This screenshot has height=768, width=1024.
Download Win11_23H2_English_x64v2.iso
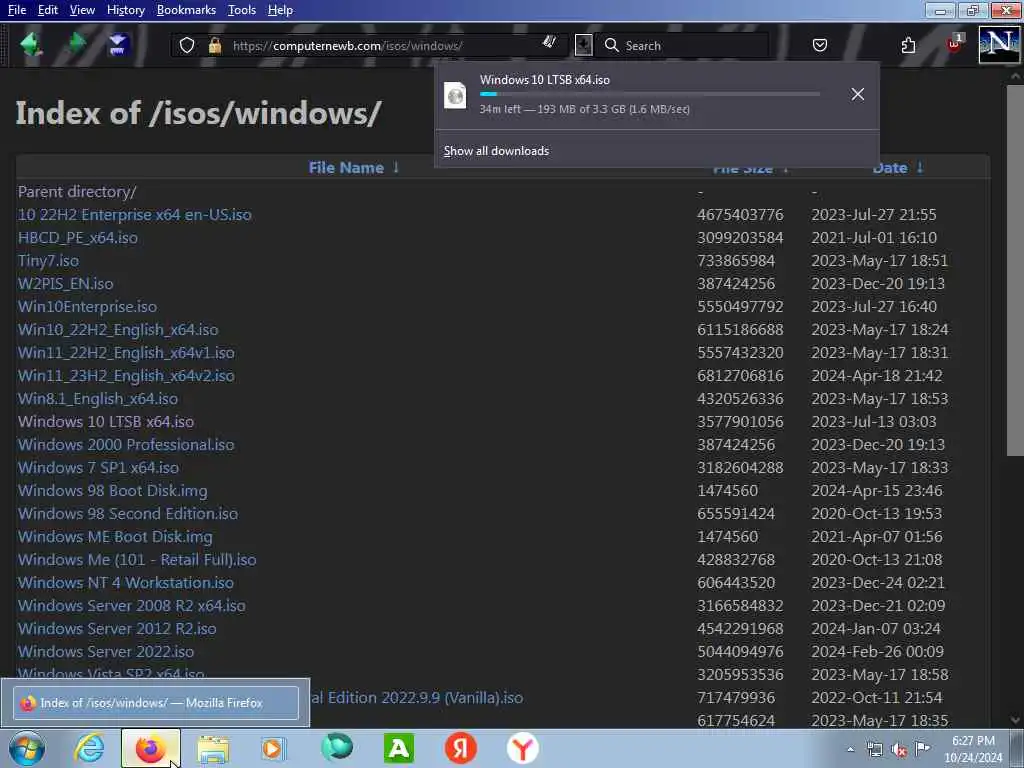click(x=126, y=376)
